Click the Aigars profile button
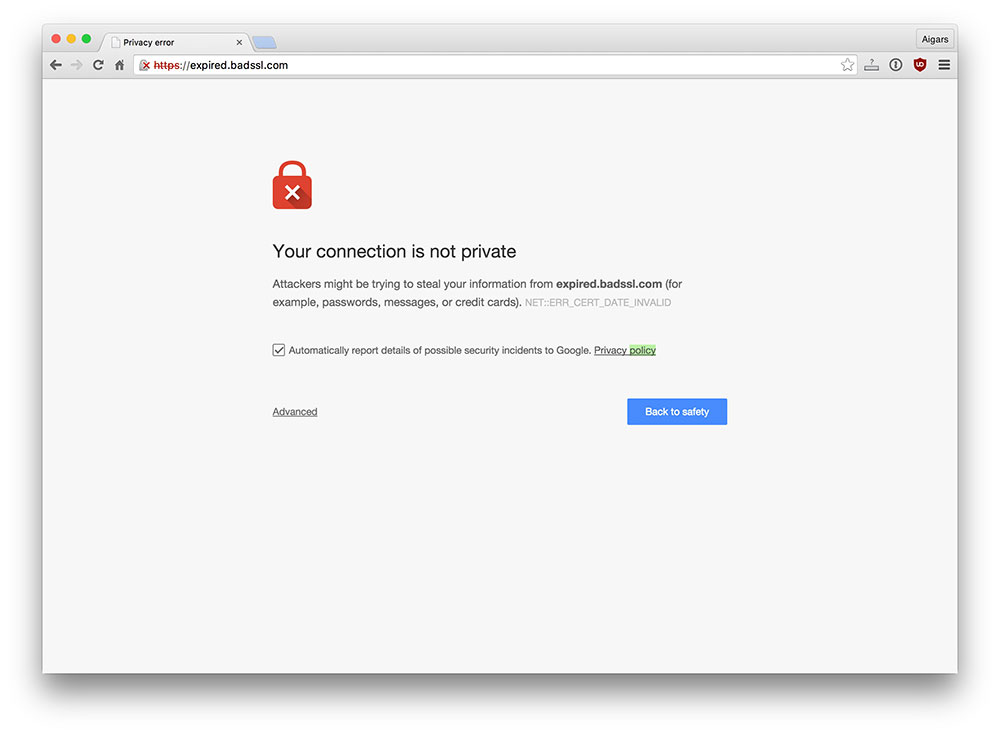This screenshot has width=1000, height=734. point(934,39)
